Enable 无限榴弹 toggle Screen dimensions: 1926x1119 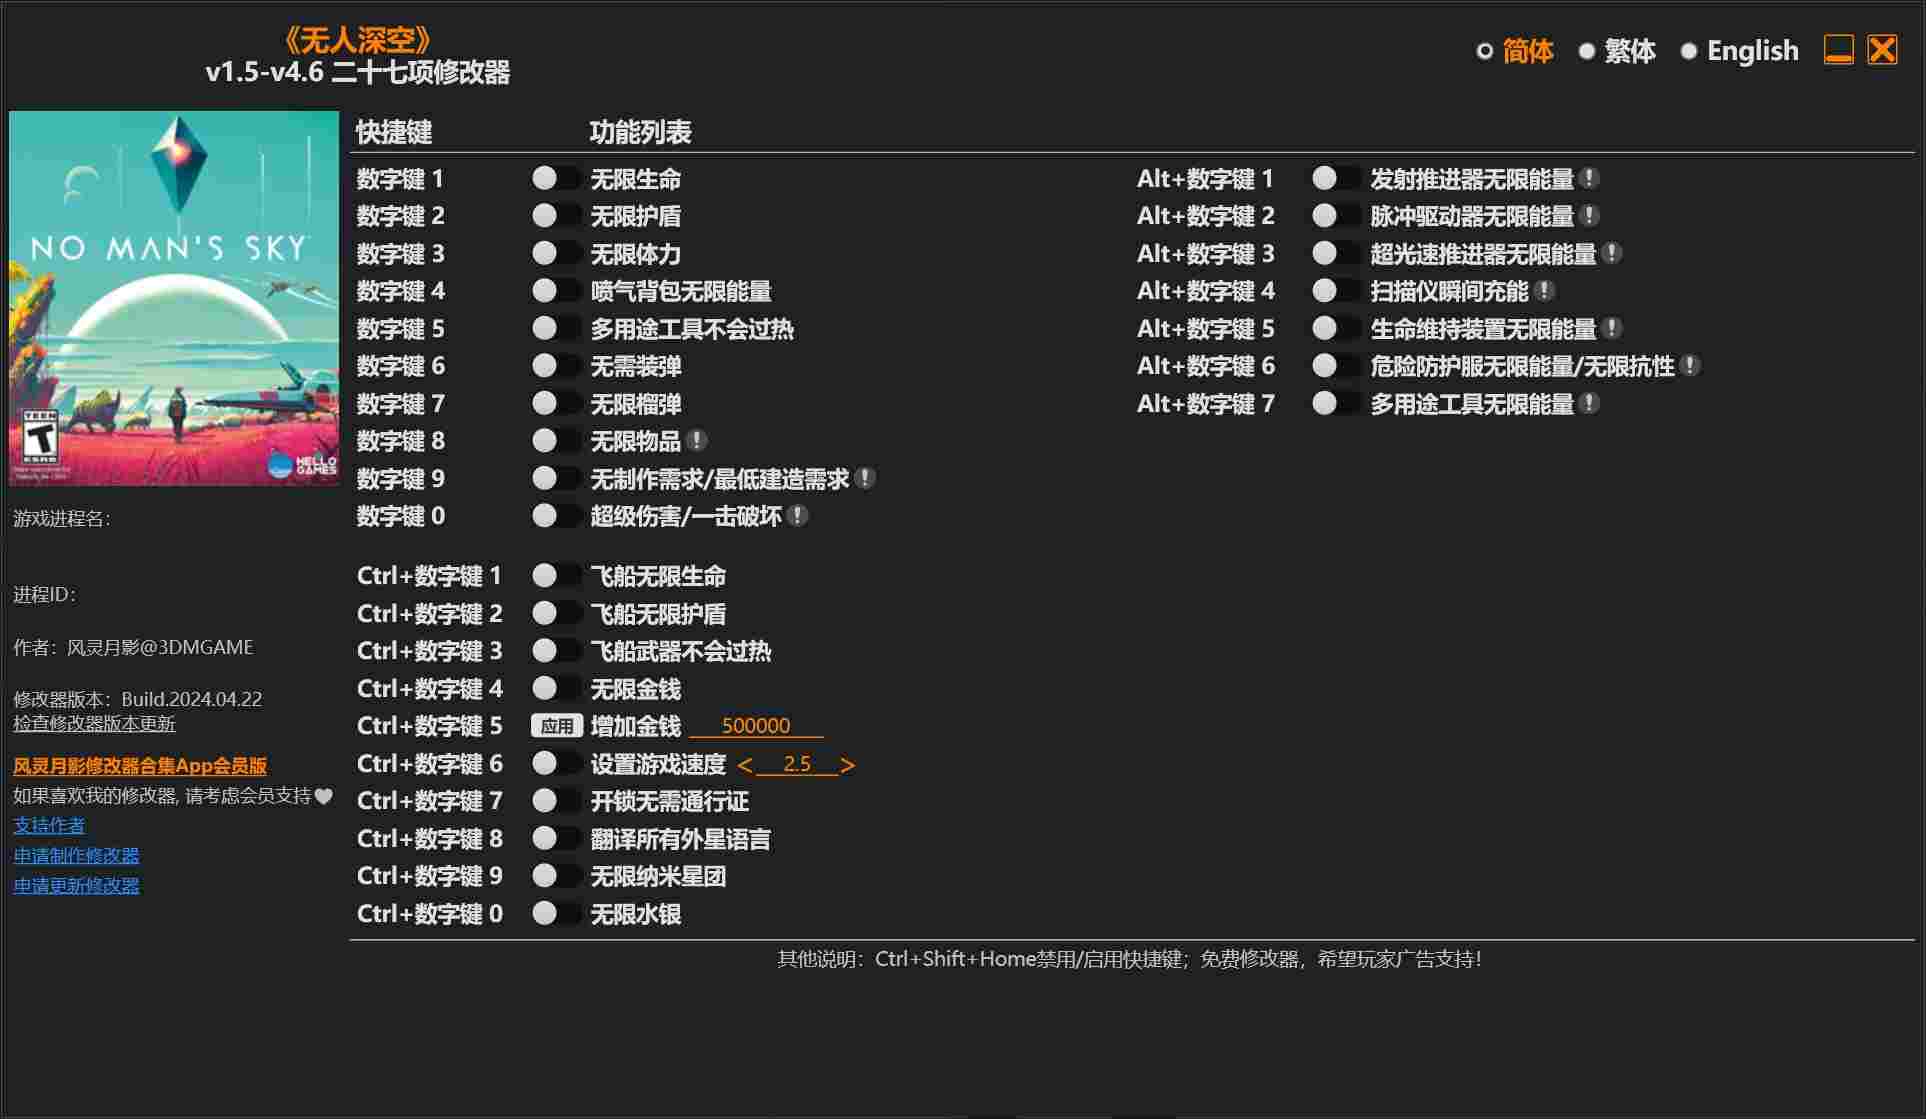[556, 404]
